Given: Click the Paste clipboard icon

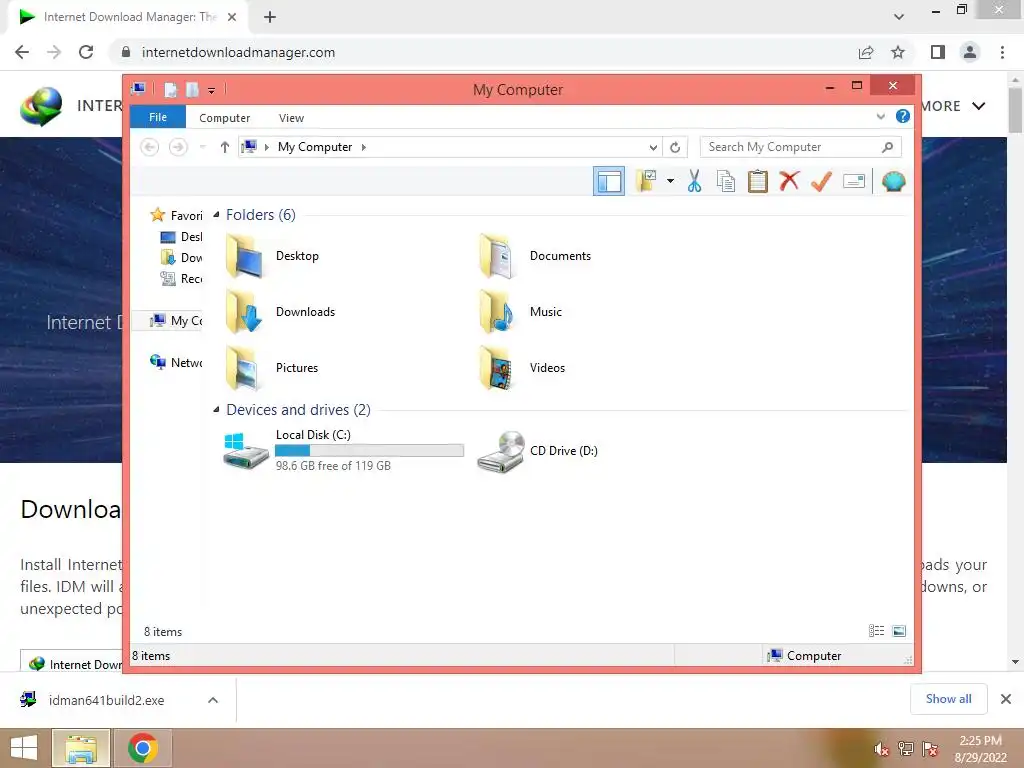Looking at the screenshot, I should click(x=758, y=181).
